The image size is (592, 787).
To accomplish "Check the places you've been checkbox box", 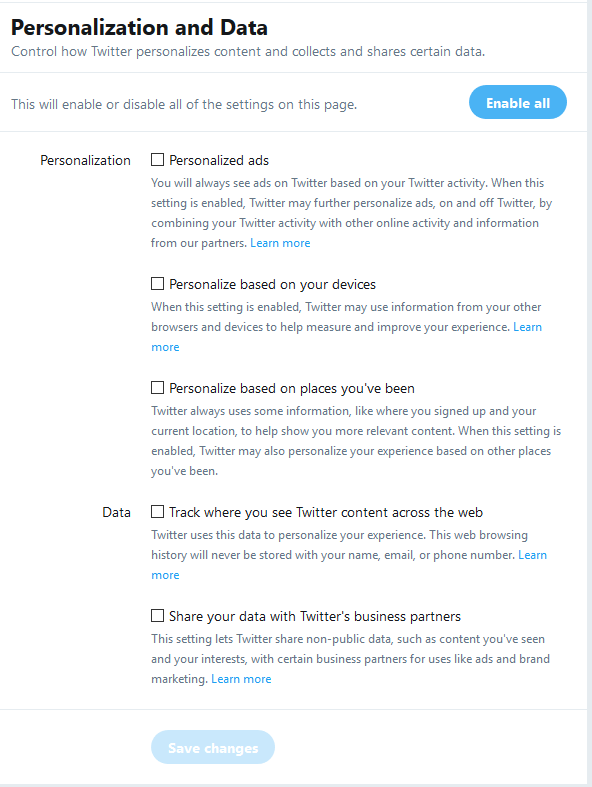I will [158, 387].
